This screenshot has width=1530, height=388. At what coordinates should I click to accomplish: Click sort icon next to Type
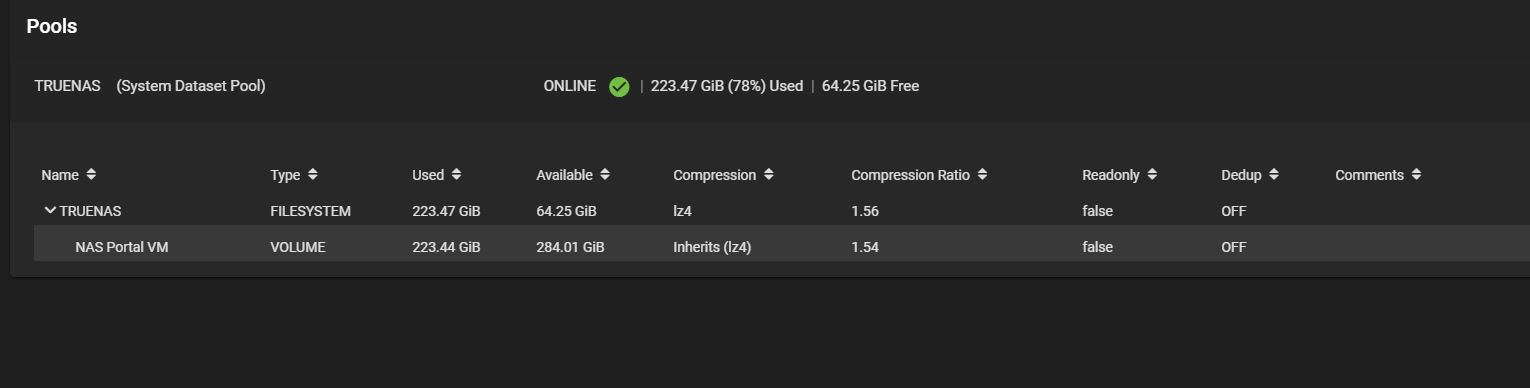click(x=313, y=175)
